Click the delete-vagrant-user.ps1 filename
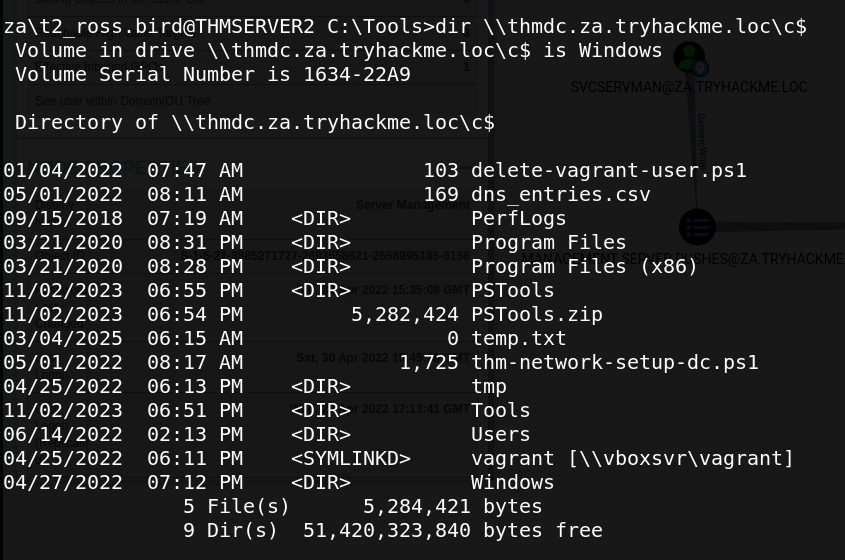This screenshot has height=560, width=845. [x=608, y=170]
